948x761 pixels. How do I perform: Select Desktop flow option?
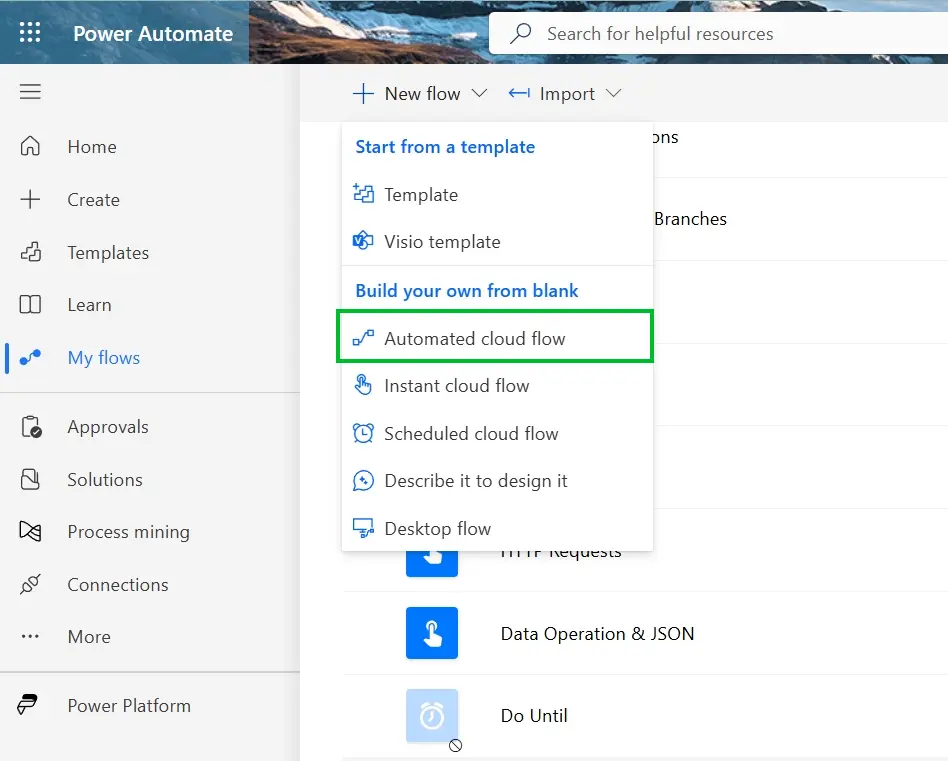click(497, 528)
